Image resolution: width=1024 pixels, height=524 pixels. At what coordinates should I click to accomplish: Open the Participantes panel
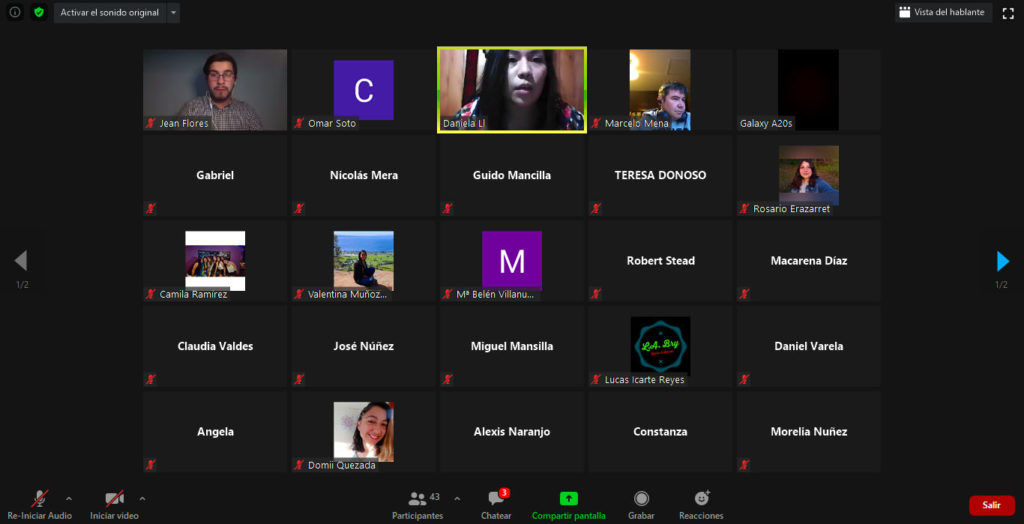pos(418,504)
